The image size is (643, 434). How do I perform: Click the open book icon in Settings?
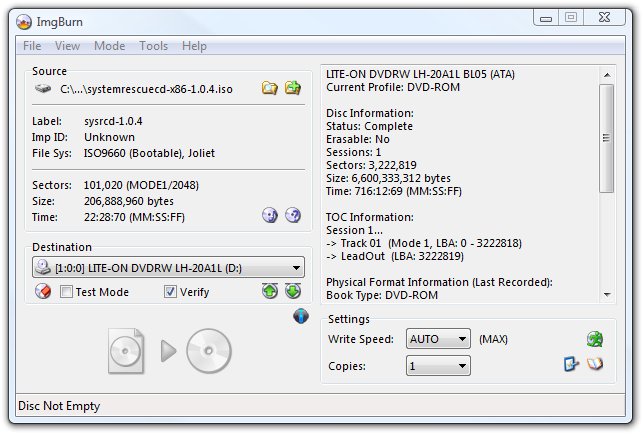coord(595,364)
